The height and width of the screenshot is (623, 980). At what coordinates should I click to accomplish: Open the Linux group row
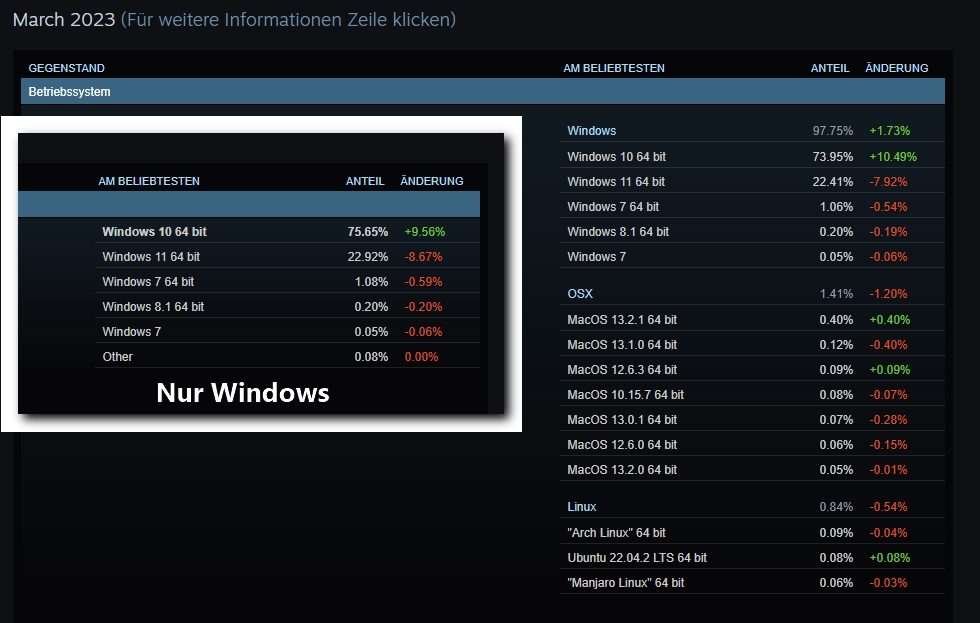point(752,507)
